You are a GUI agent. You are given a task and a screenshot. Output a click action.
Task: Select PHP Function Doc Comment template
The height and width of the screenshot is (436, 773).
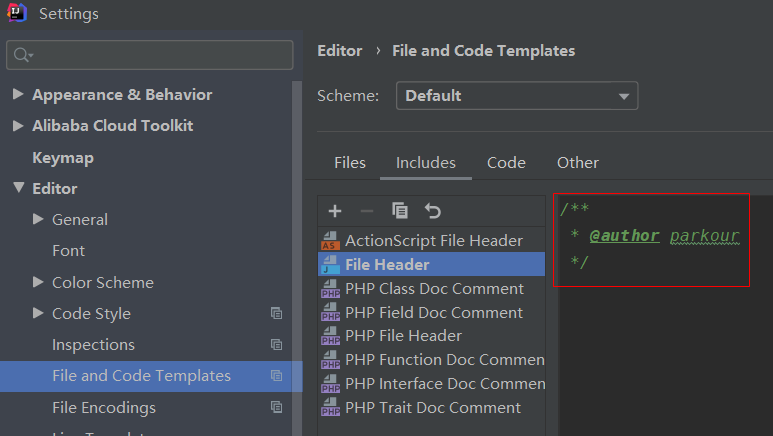[431, 360]
